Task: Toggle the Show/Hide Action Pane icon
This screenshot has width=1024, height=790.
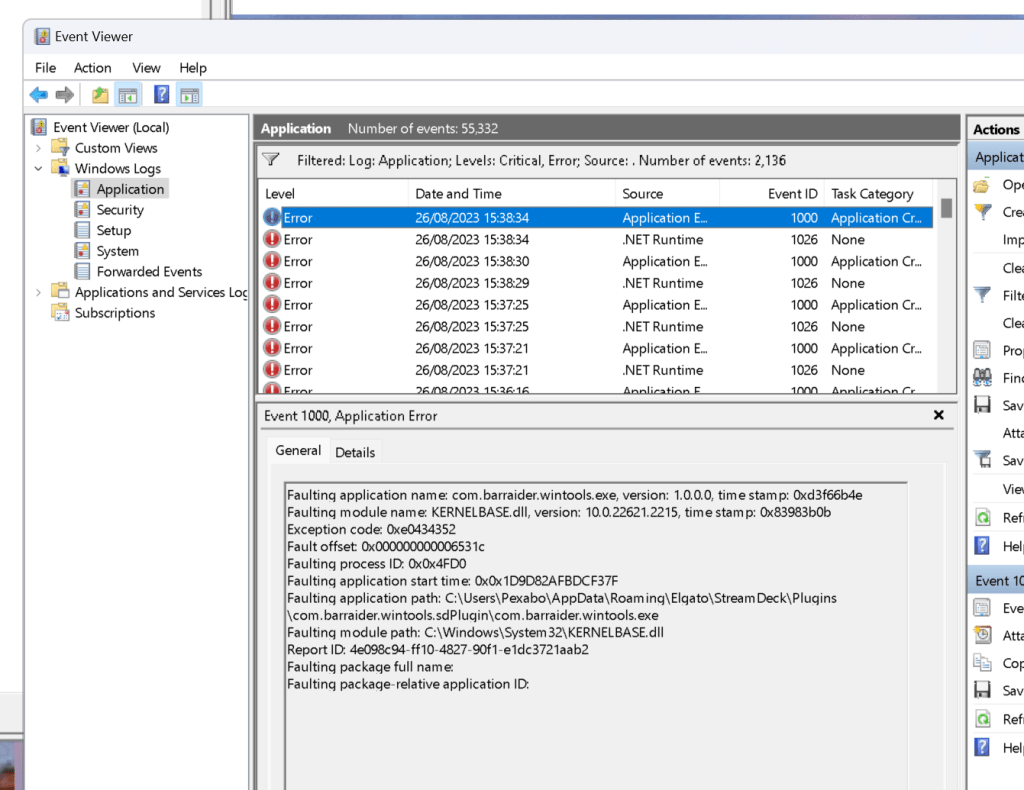Action: (190, 95)
